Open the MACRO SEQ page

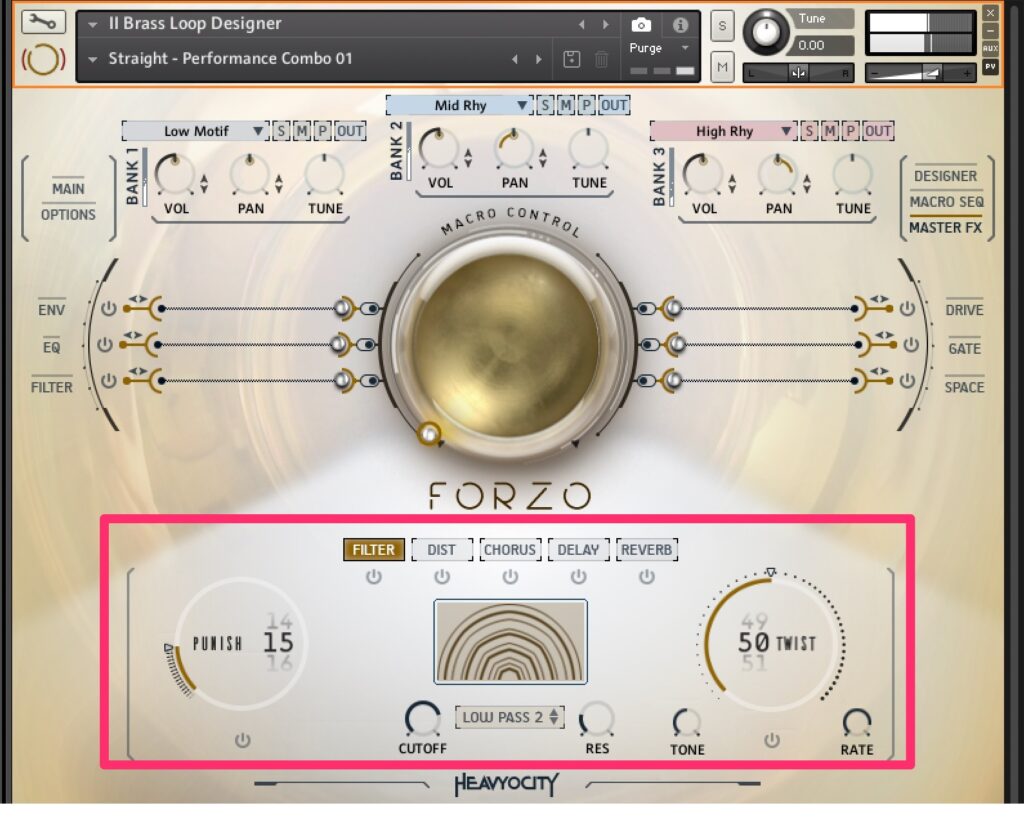pos(946,201)
